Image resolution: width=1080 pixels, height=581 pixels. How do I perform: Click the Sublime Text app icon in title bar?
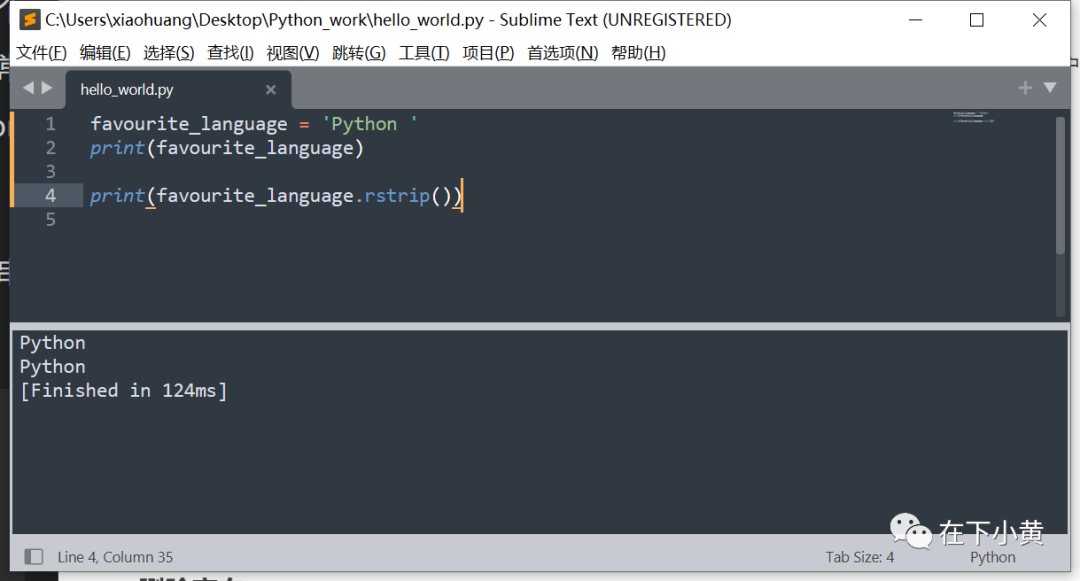30,20
